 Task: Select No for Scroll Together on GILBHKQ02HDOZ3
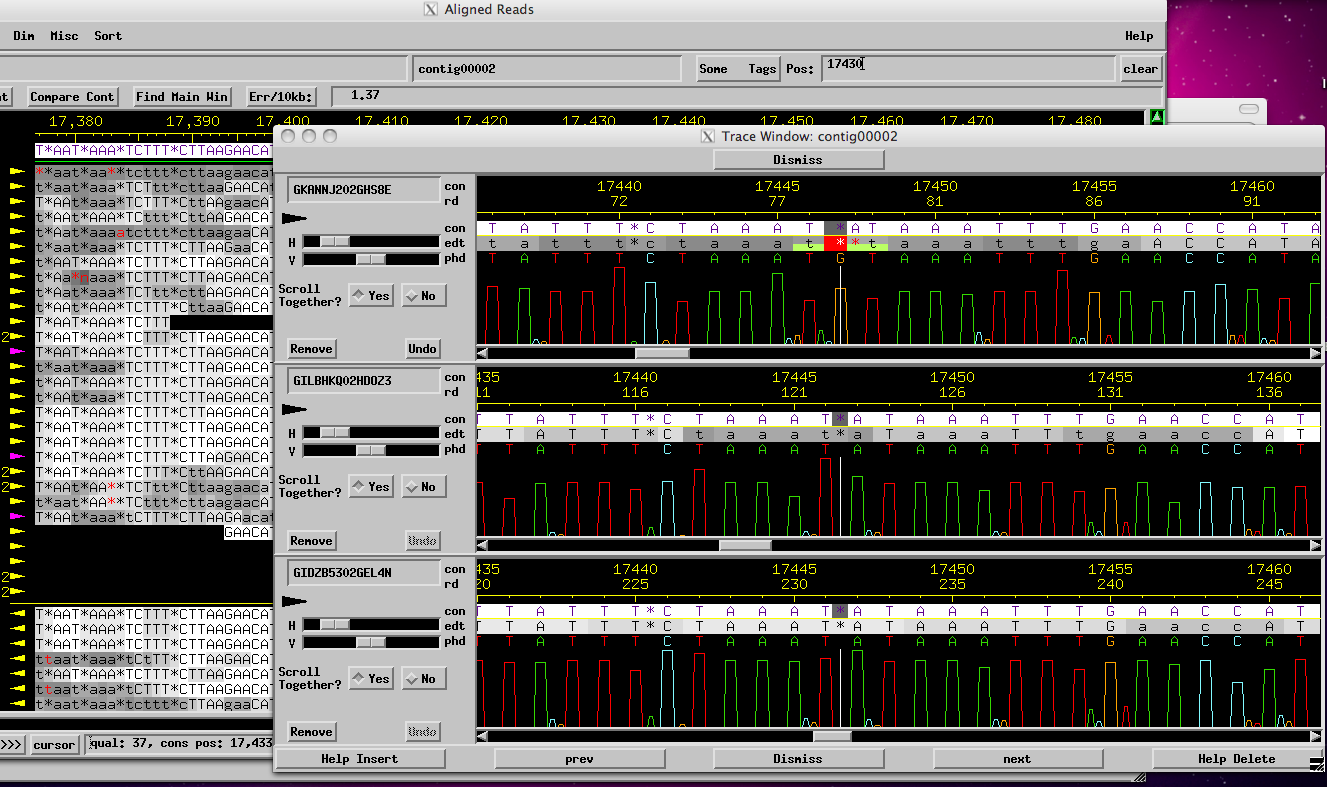click(x=421, y=487)
